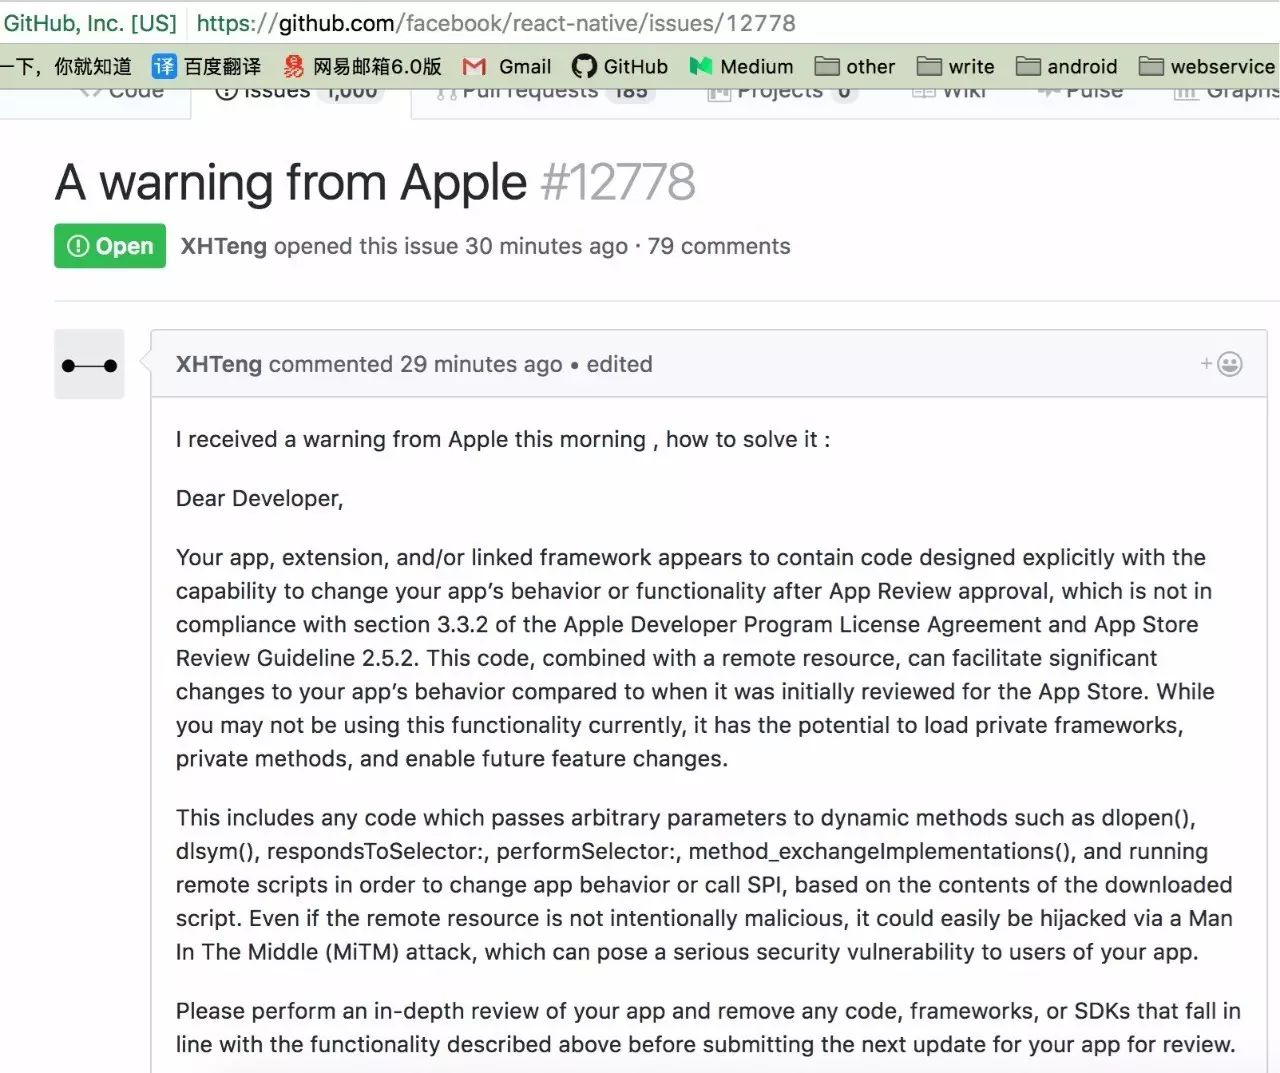Click the '79 comments' text
The height and width of the screenshot is (1073, 1280).
[719, 246]
